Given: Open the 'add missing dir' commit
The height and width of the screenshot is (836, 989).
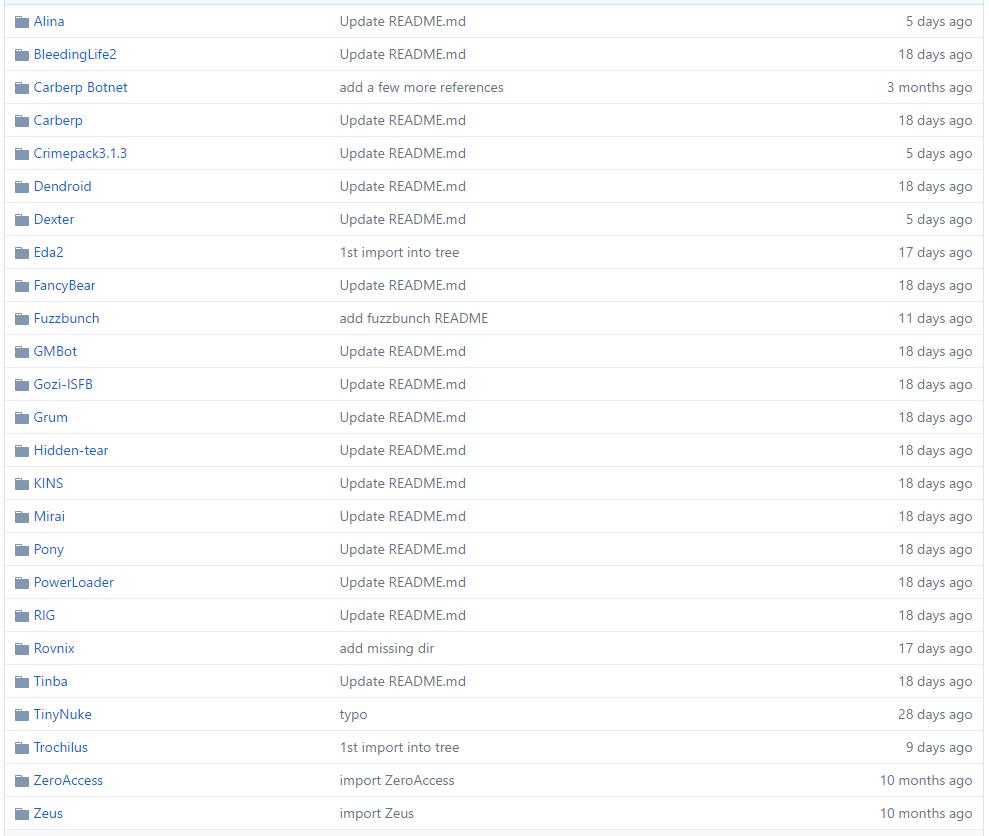Looking at the screenshot, I should (386, 648).
